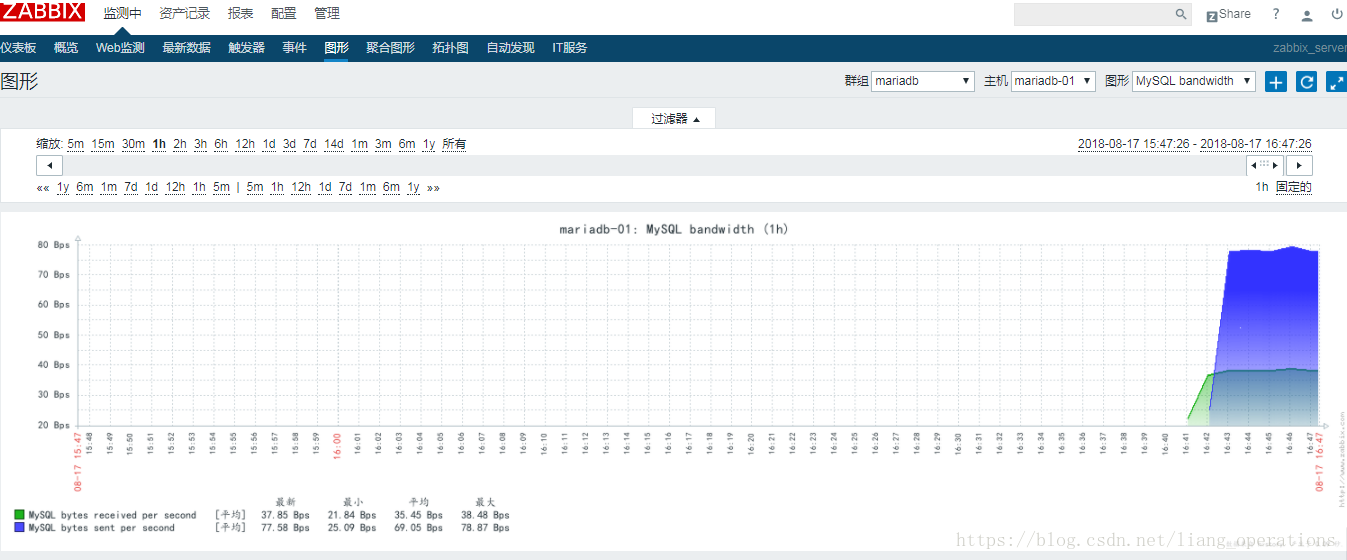This screenshot has width=1347, height=560.
Task: Click the timeline scrollbar handle
Action: [1265, 165]
